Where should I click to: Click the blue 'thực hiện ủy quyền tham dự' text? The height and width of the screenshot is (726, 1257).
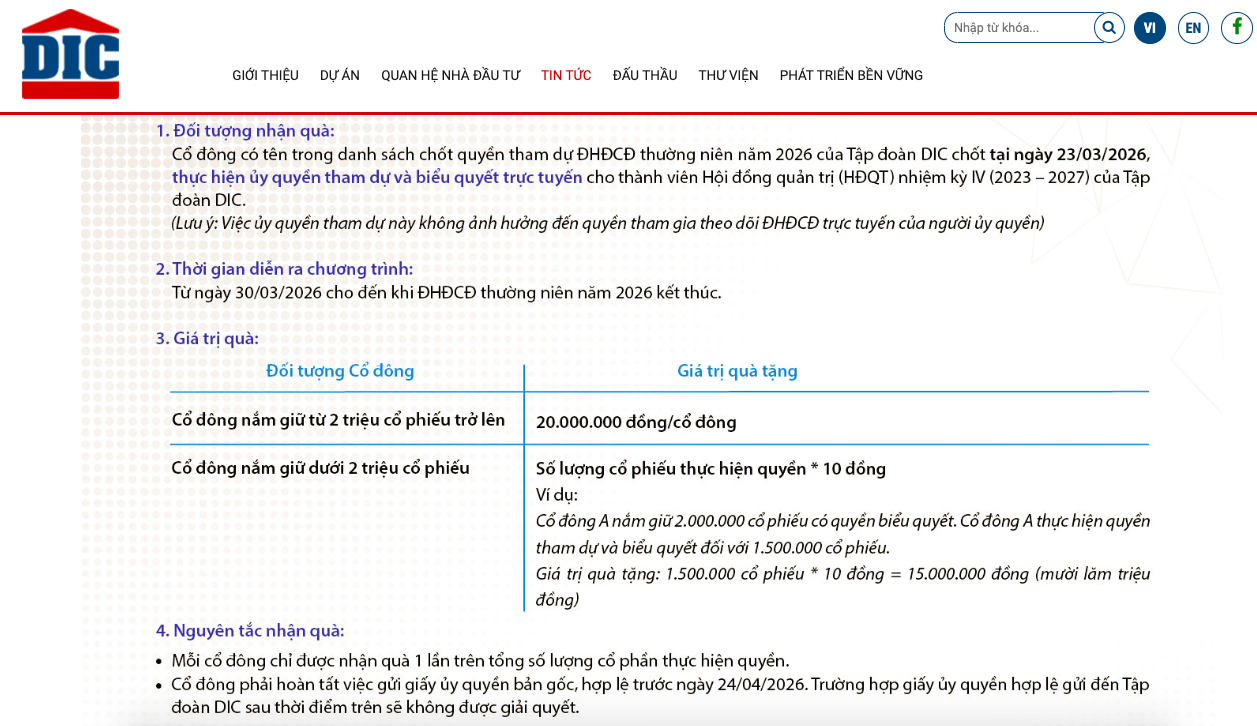click(377, 177)
